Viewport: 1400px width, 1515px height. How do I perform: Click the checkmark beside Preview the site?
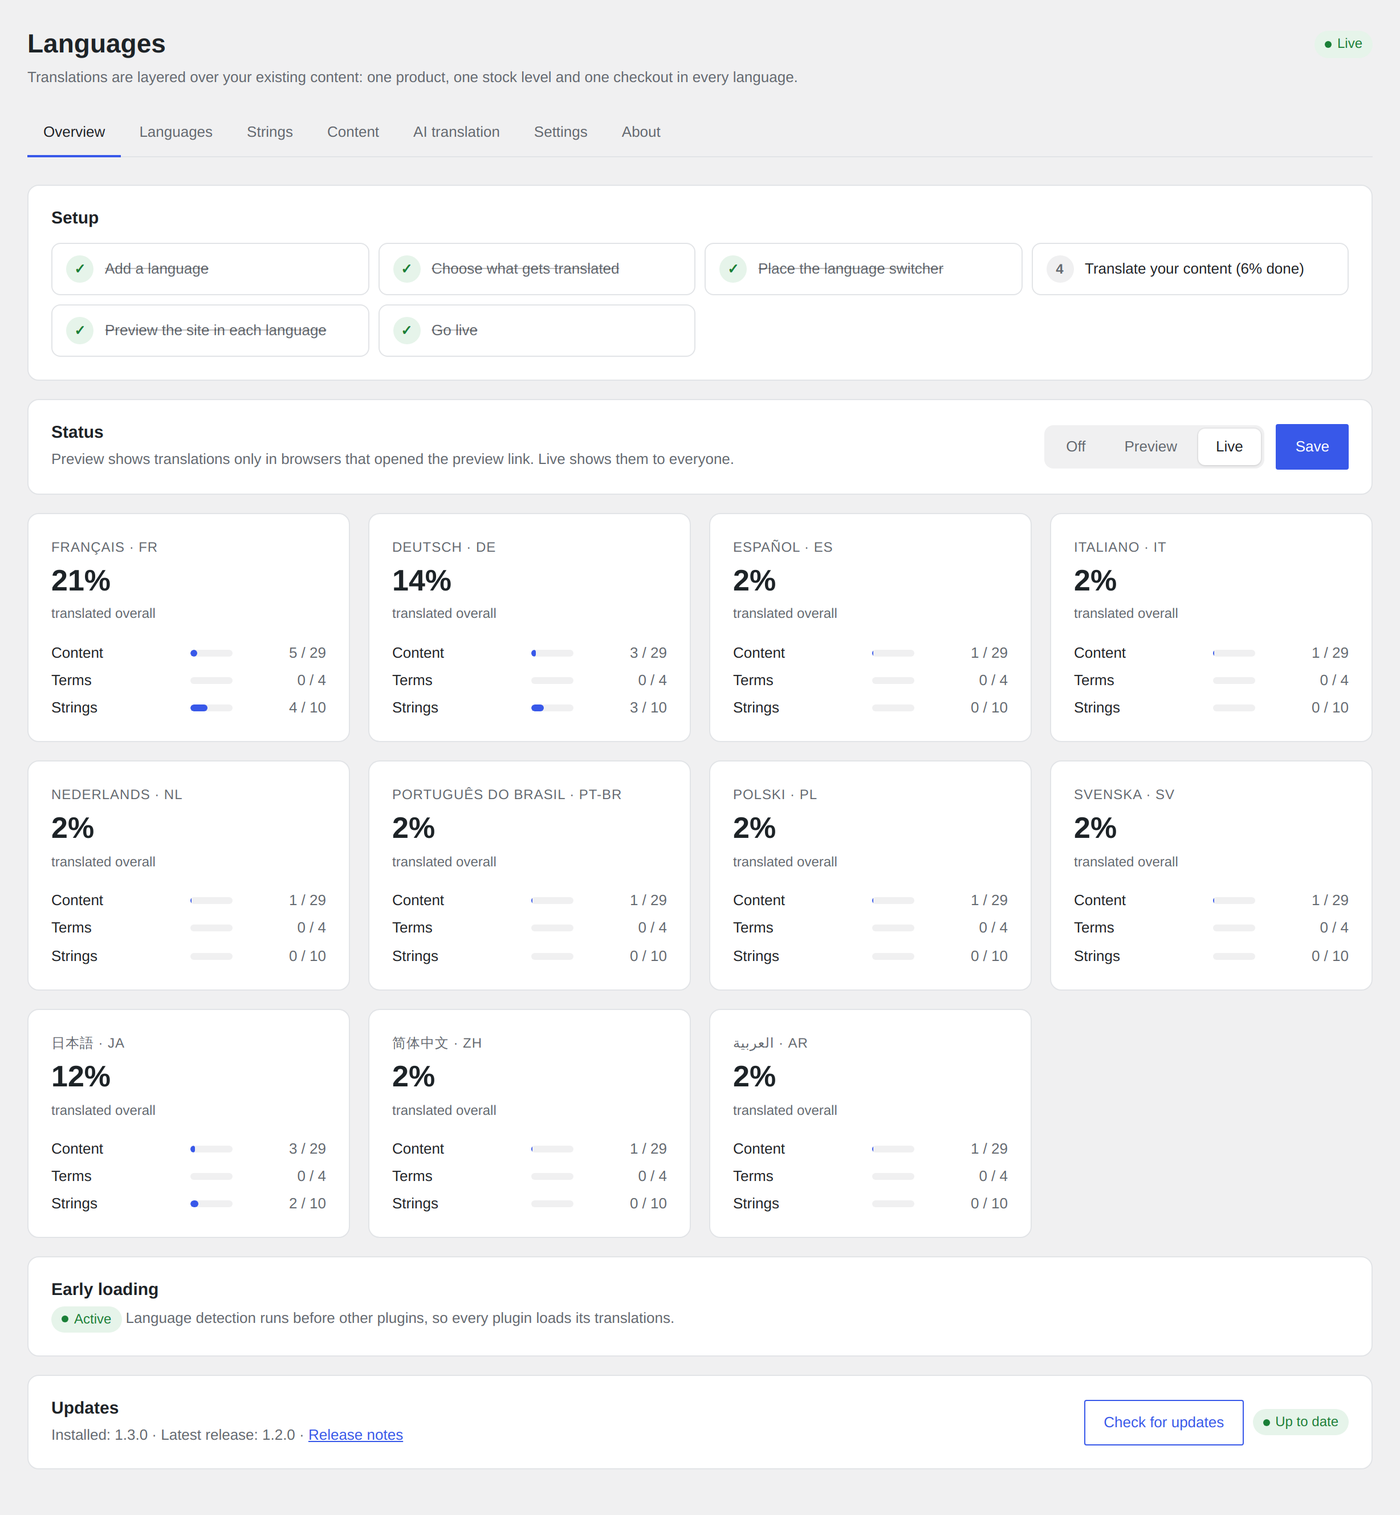point(80,330)
